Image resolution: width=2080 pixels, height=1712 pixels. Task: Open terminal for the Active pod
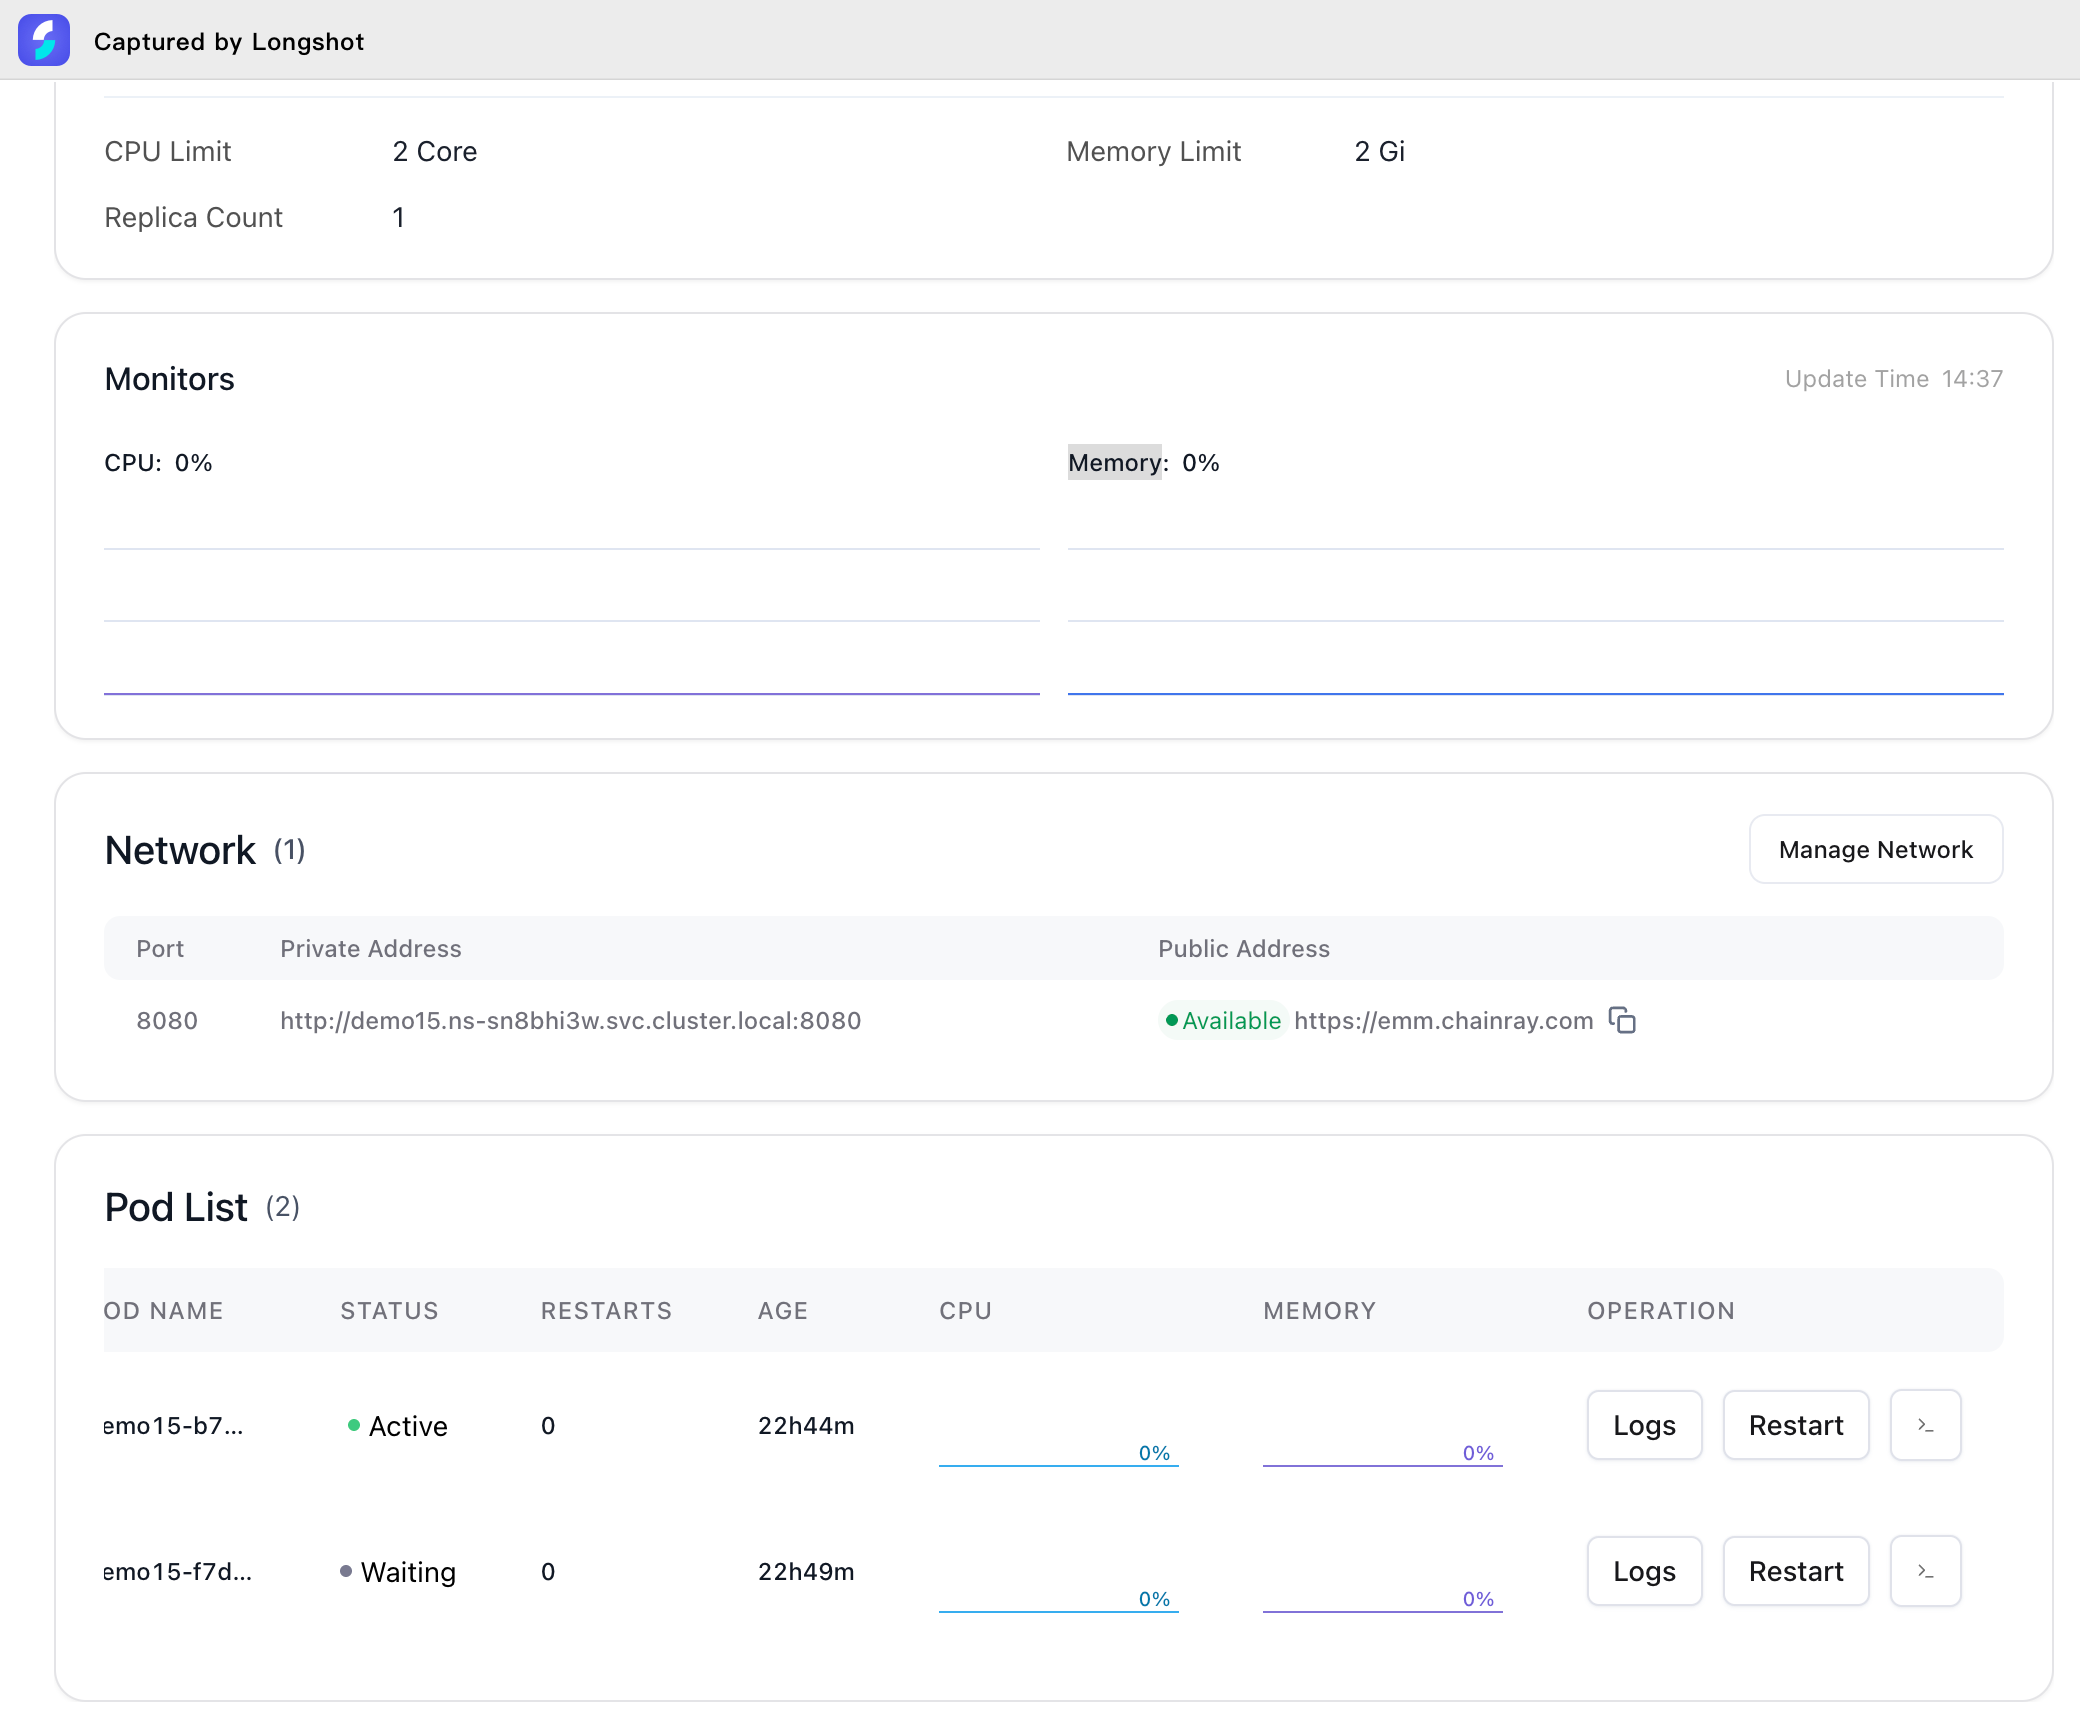pos(1925,1425)
